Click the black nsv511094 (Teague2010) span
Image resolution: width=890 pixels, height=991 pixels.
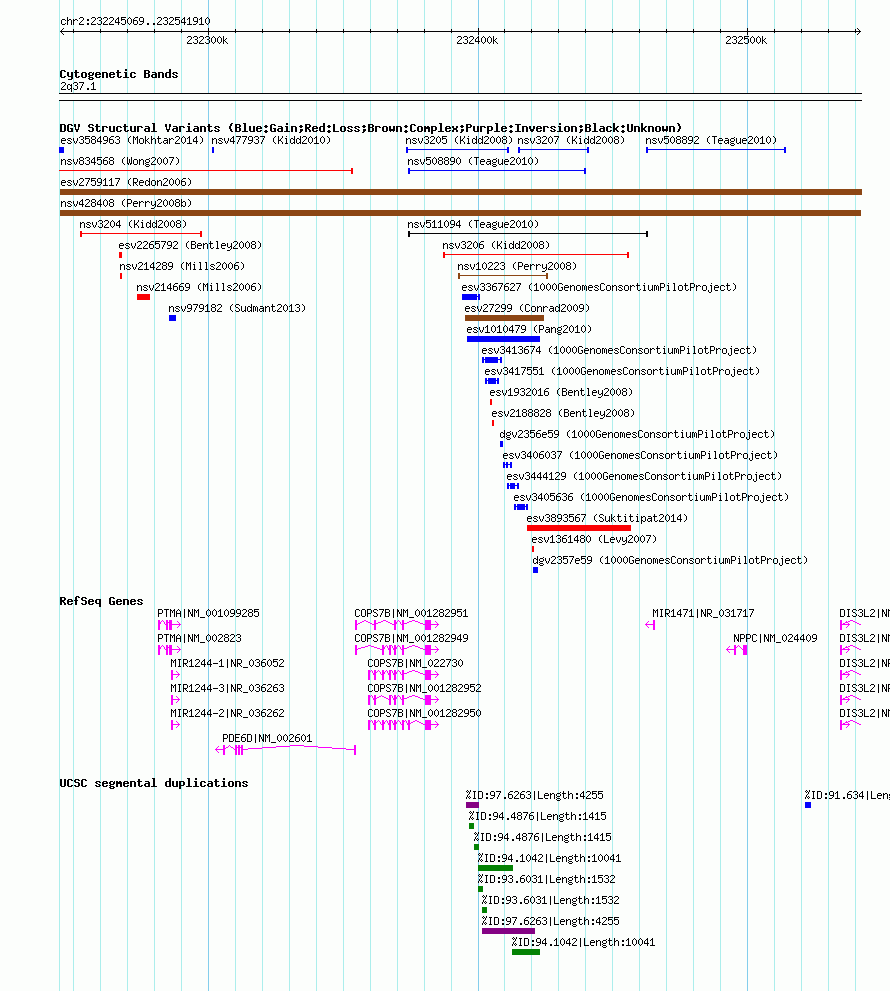528,234
